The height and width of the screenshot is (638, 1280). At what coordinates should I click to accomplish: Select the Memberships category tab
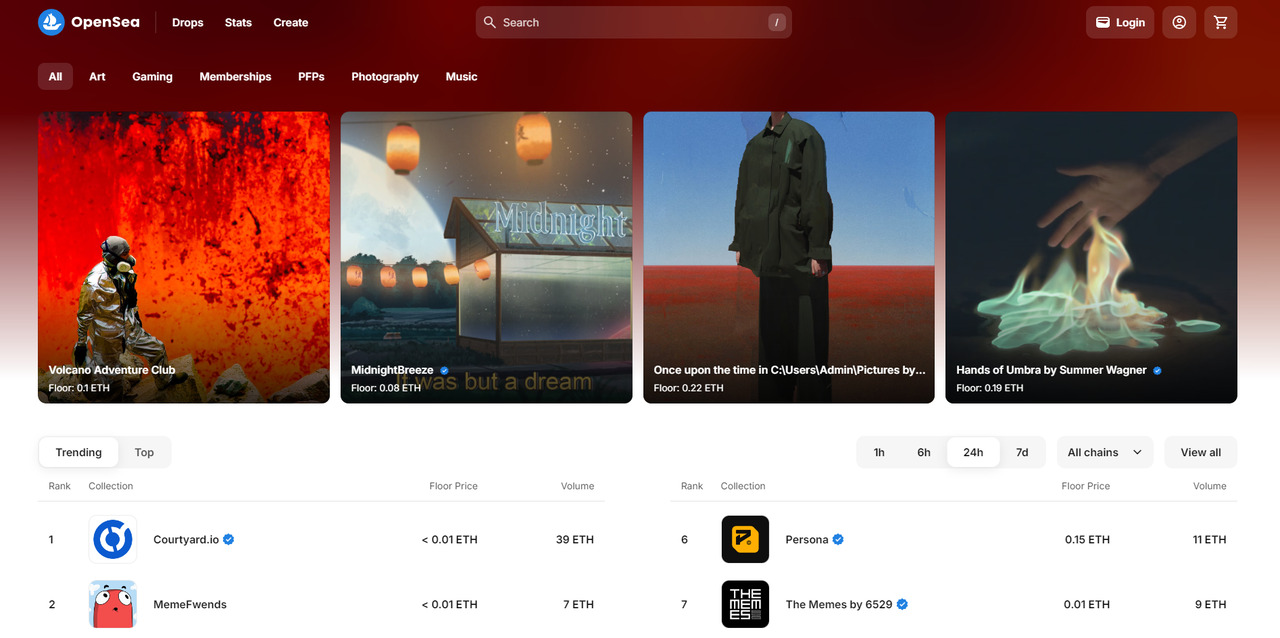235,76
